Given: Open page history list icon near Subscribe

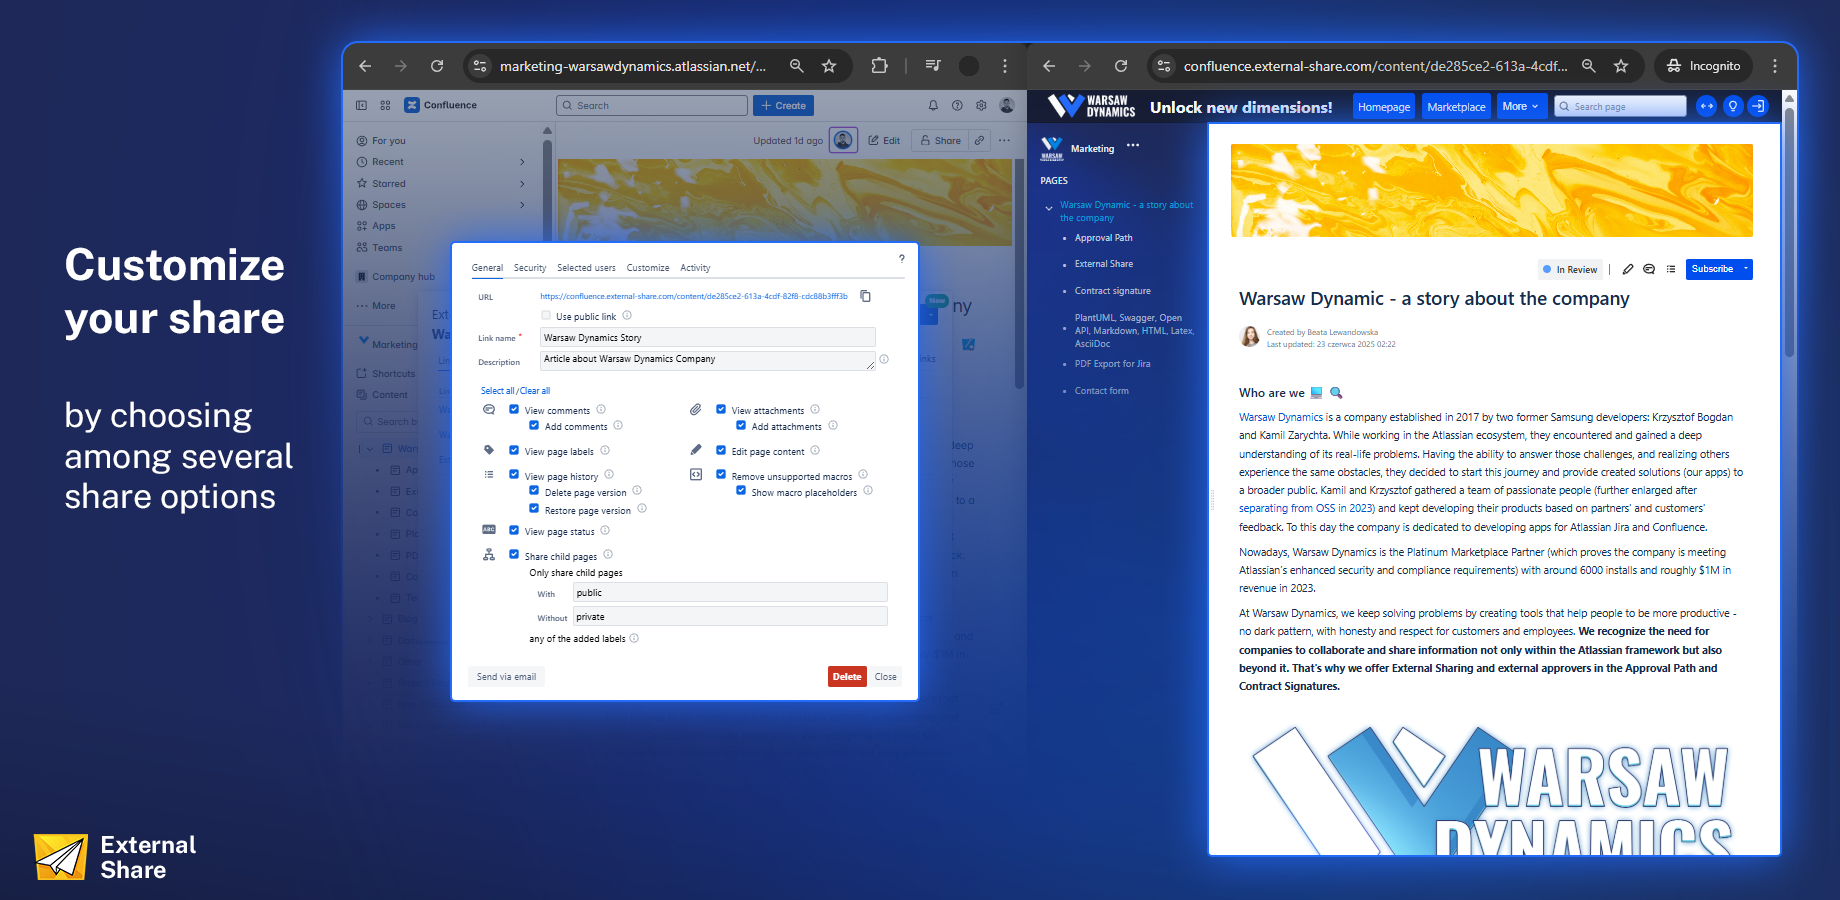Looking at the screenshot, I should pos(1671,269).
